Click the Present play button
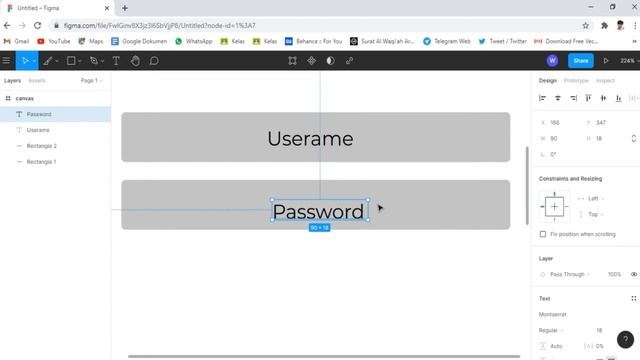This screenshot has height=360, width=640. click(x=606, y=61)
